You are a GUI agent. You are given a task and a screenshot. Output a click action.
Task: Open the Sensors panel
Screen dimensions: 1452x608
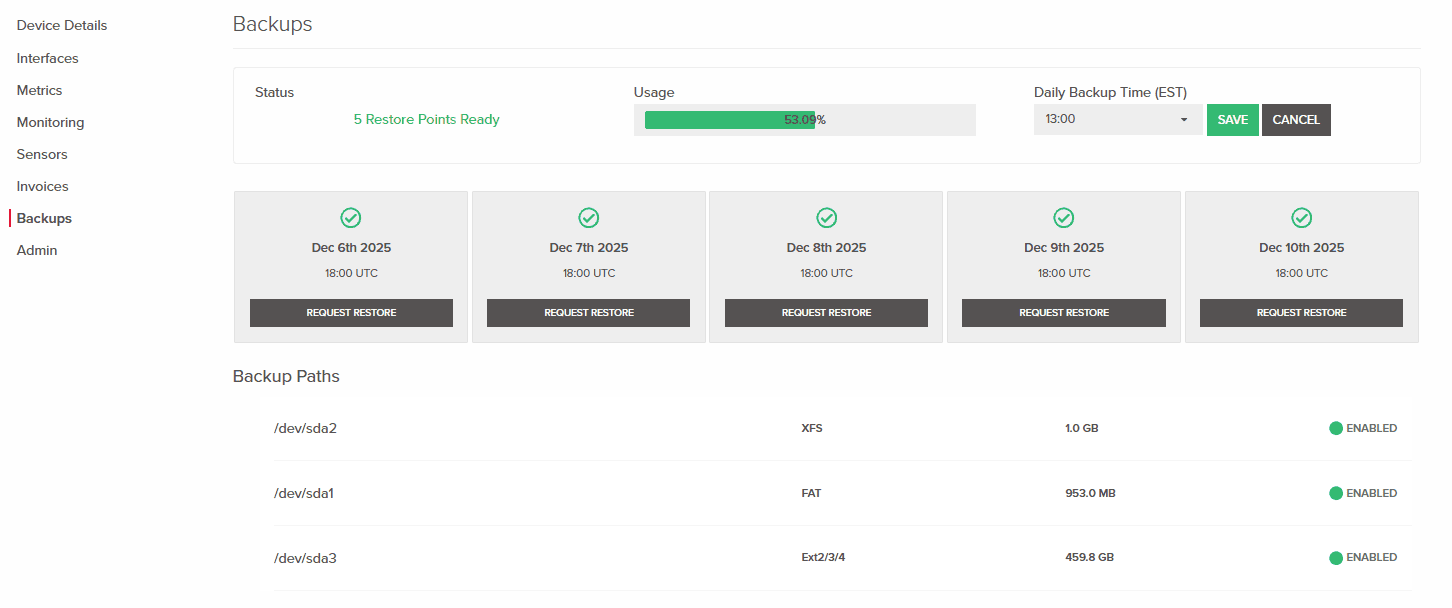(x=41, y=154)
